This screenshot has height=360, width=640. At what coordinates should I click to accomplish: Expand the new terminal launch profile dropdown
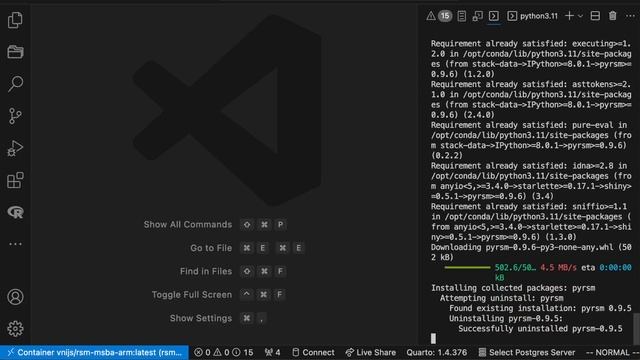(580, 16)
